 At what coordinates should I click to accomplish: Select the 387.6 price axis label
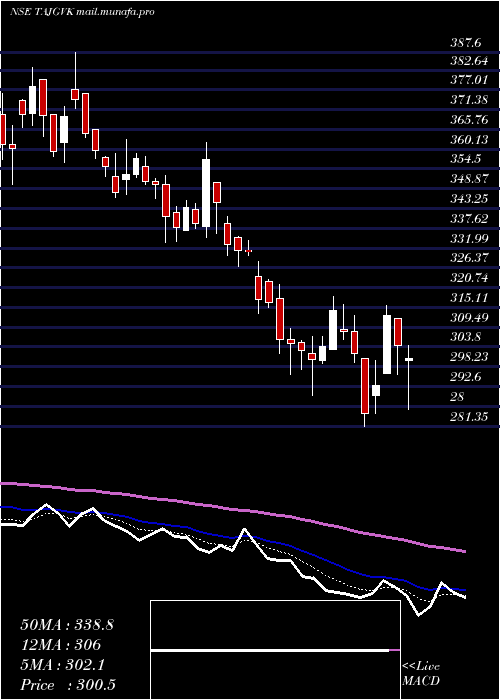[466, 43]
